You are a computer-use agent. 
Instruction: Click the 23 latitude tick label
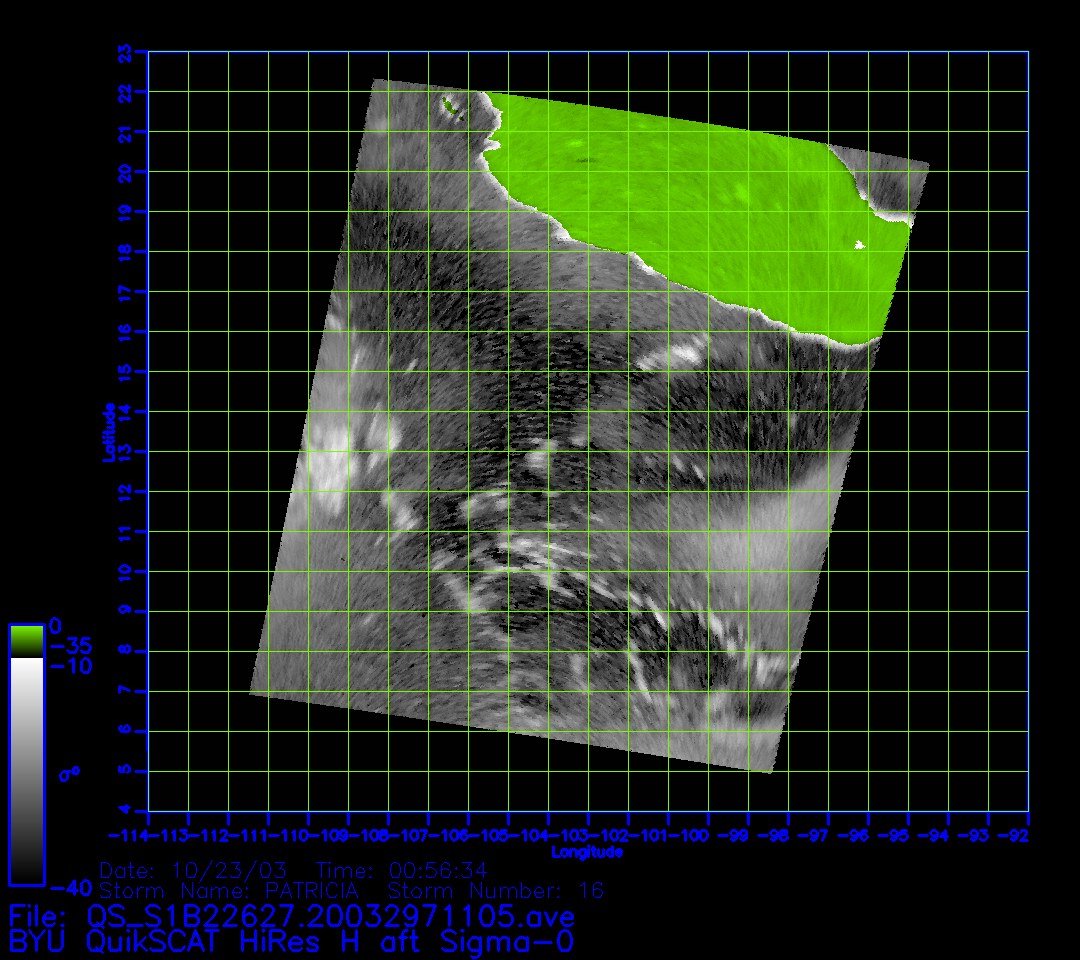tap(124, 51)
